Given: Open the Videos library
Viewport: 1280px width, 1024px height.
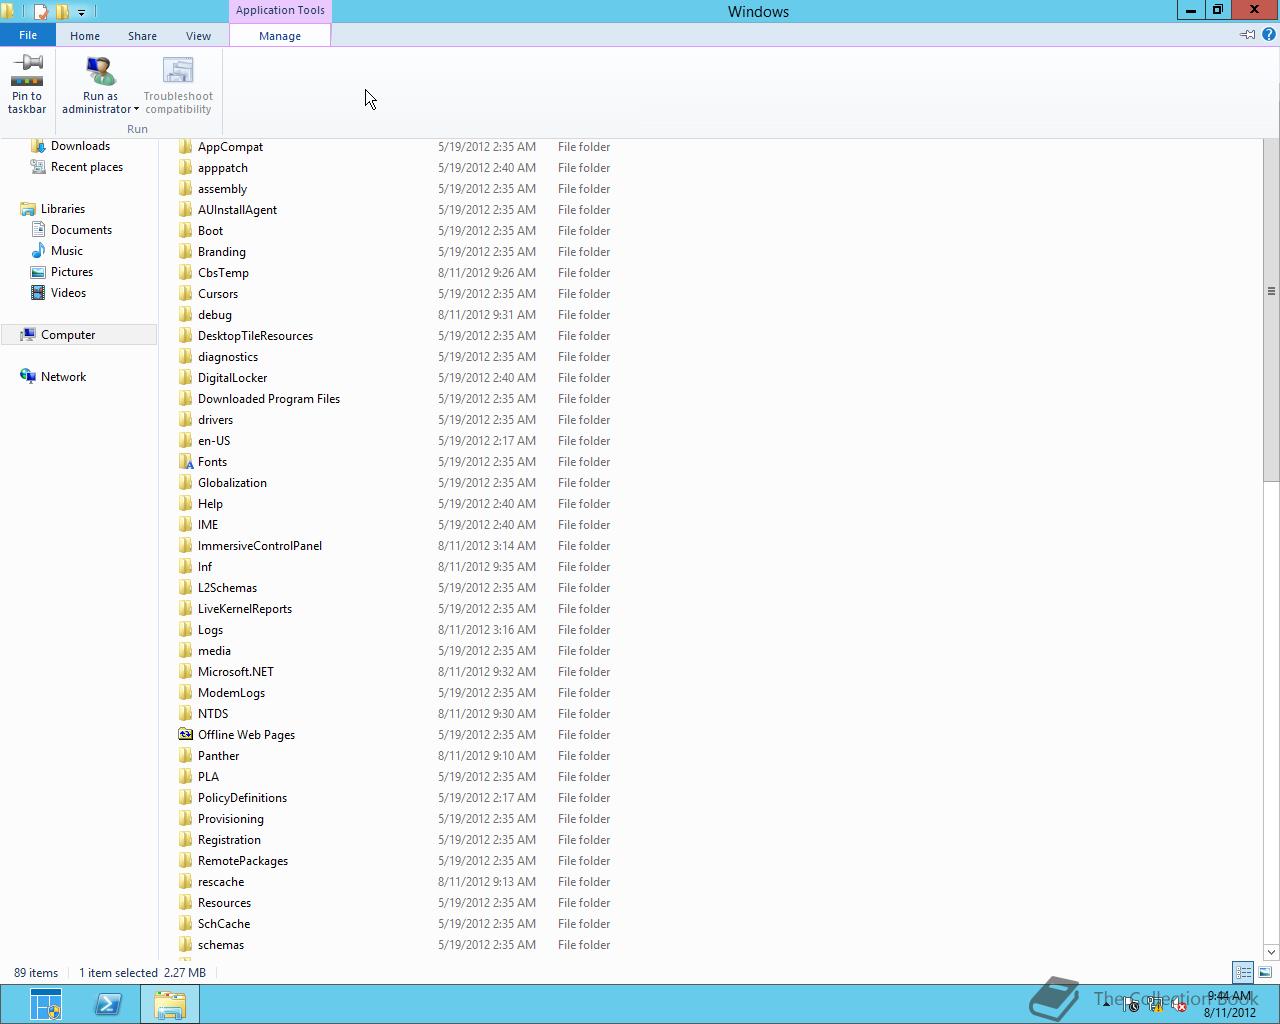Looking at the screenshot, I should (x=68, y=293).
